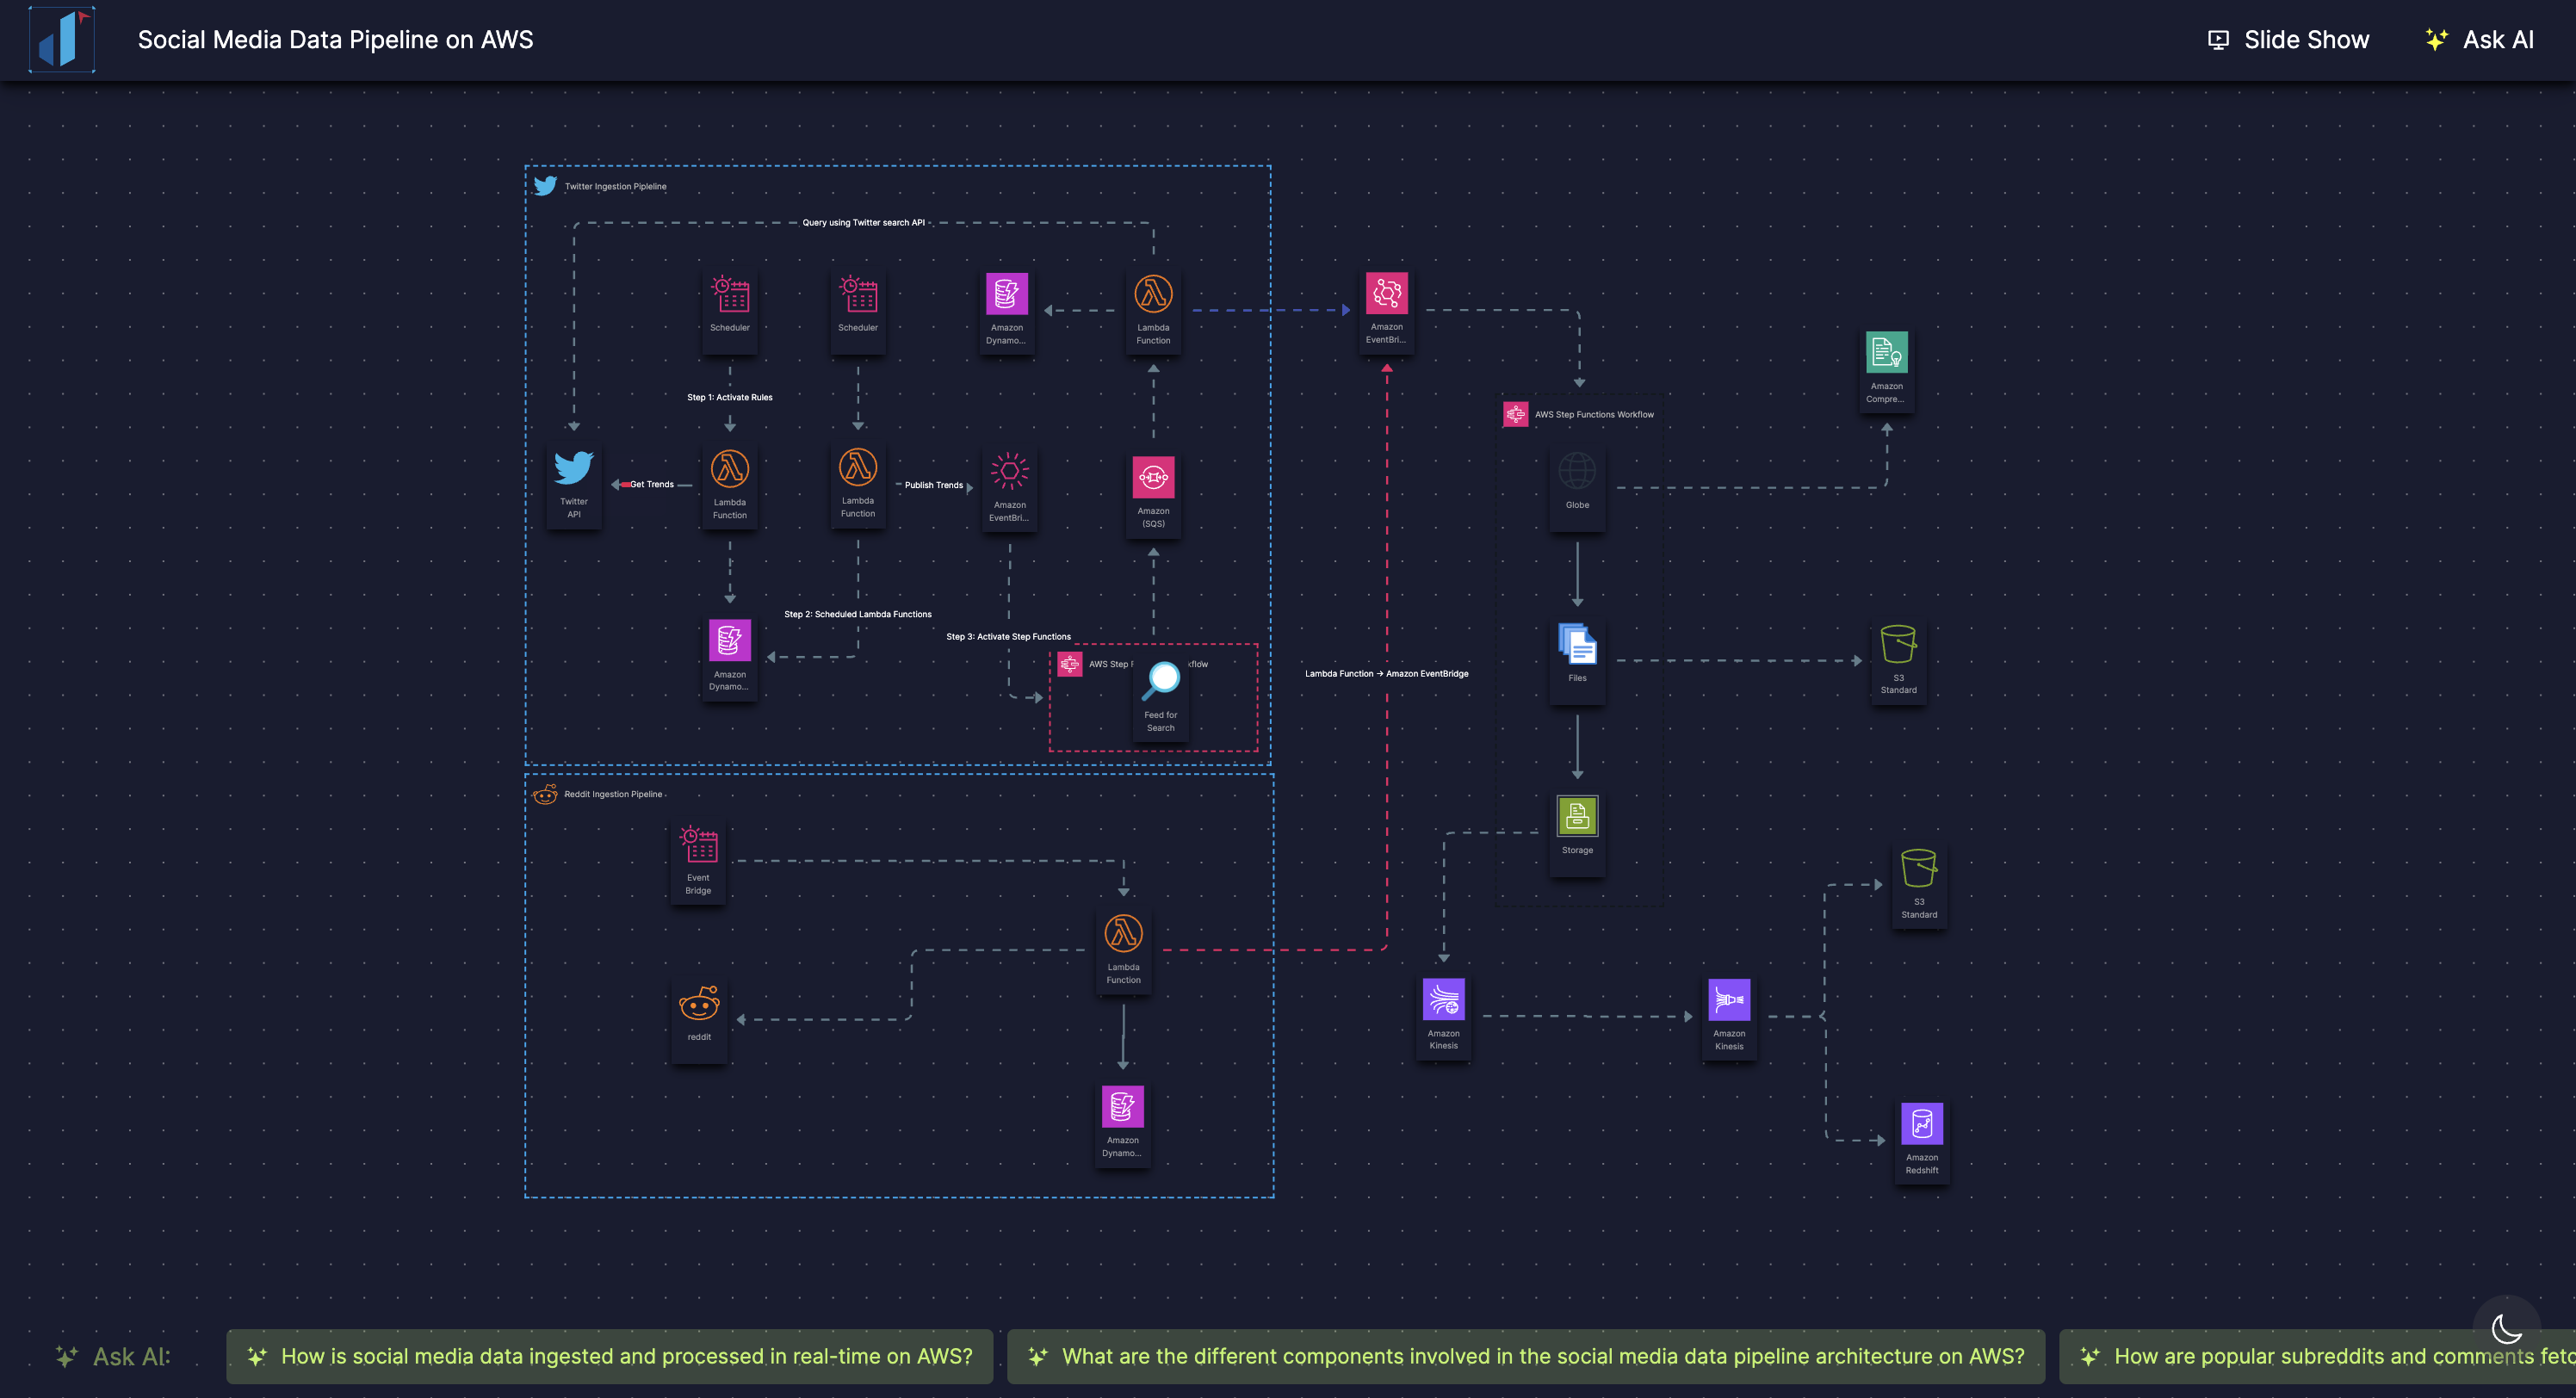Click the Globe icon in Step Functions
The width and height of the screenshot is (2576, 1398).
[x=1577, y=471]
